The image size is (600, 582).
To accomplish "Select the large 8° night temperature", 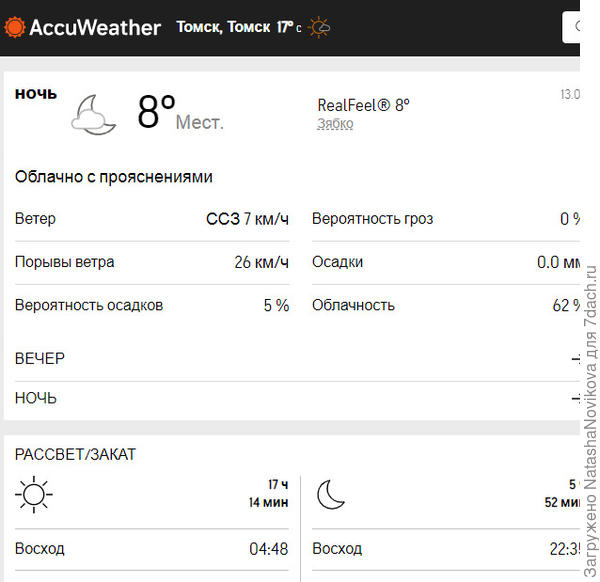I will tap(156, 113).
